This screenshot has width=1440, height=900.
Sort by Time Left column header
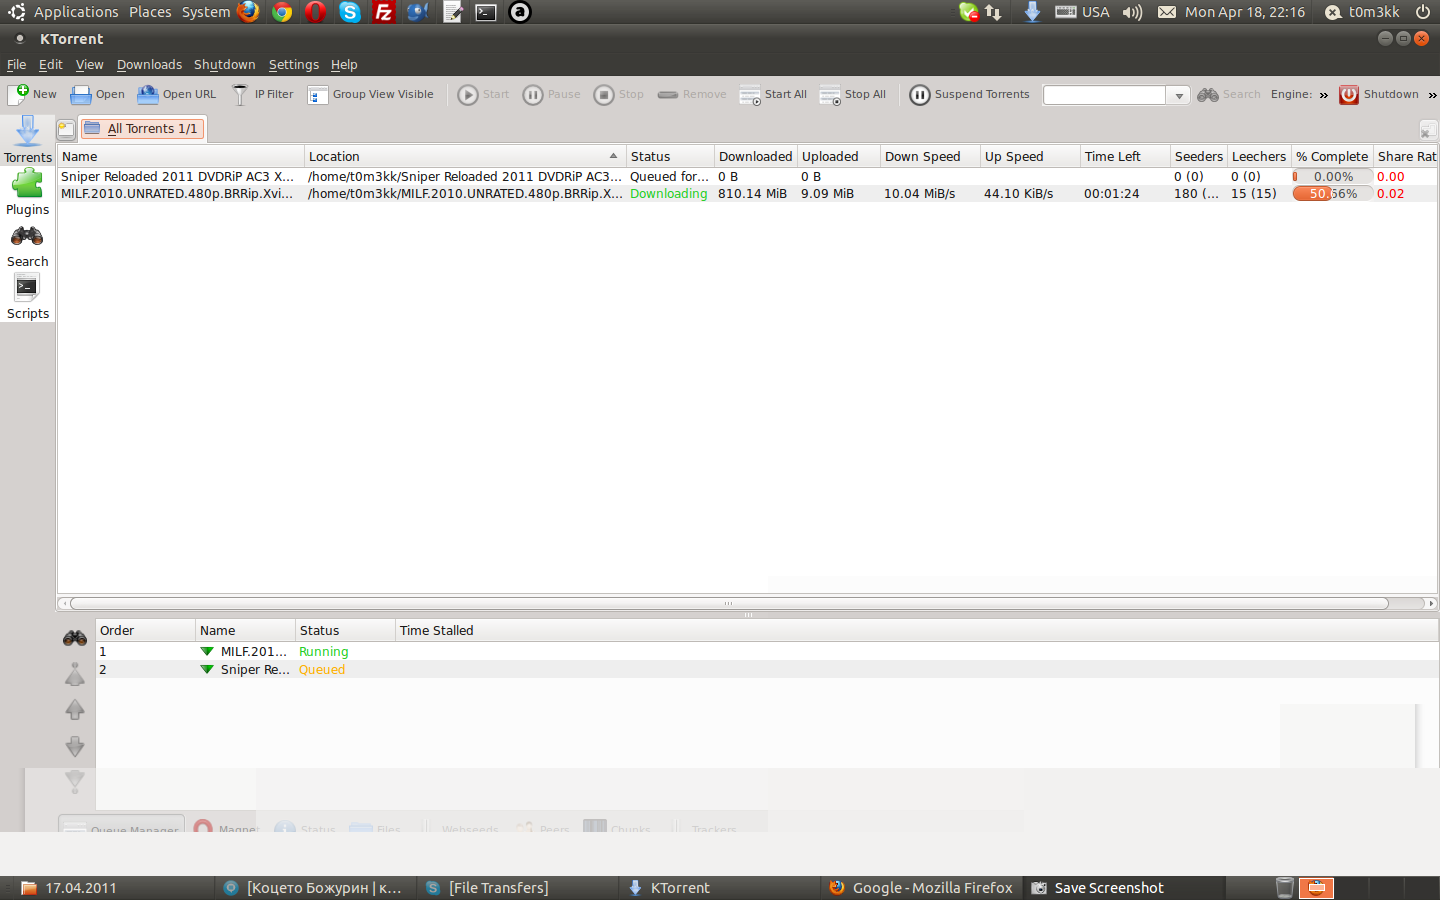pos(1125,156)
